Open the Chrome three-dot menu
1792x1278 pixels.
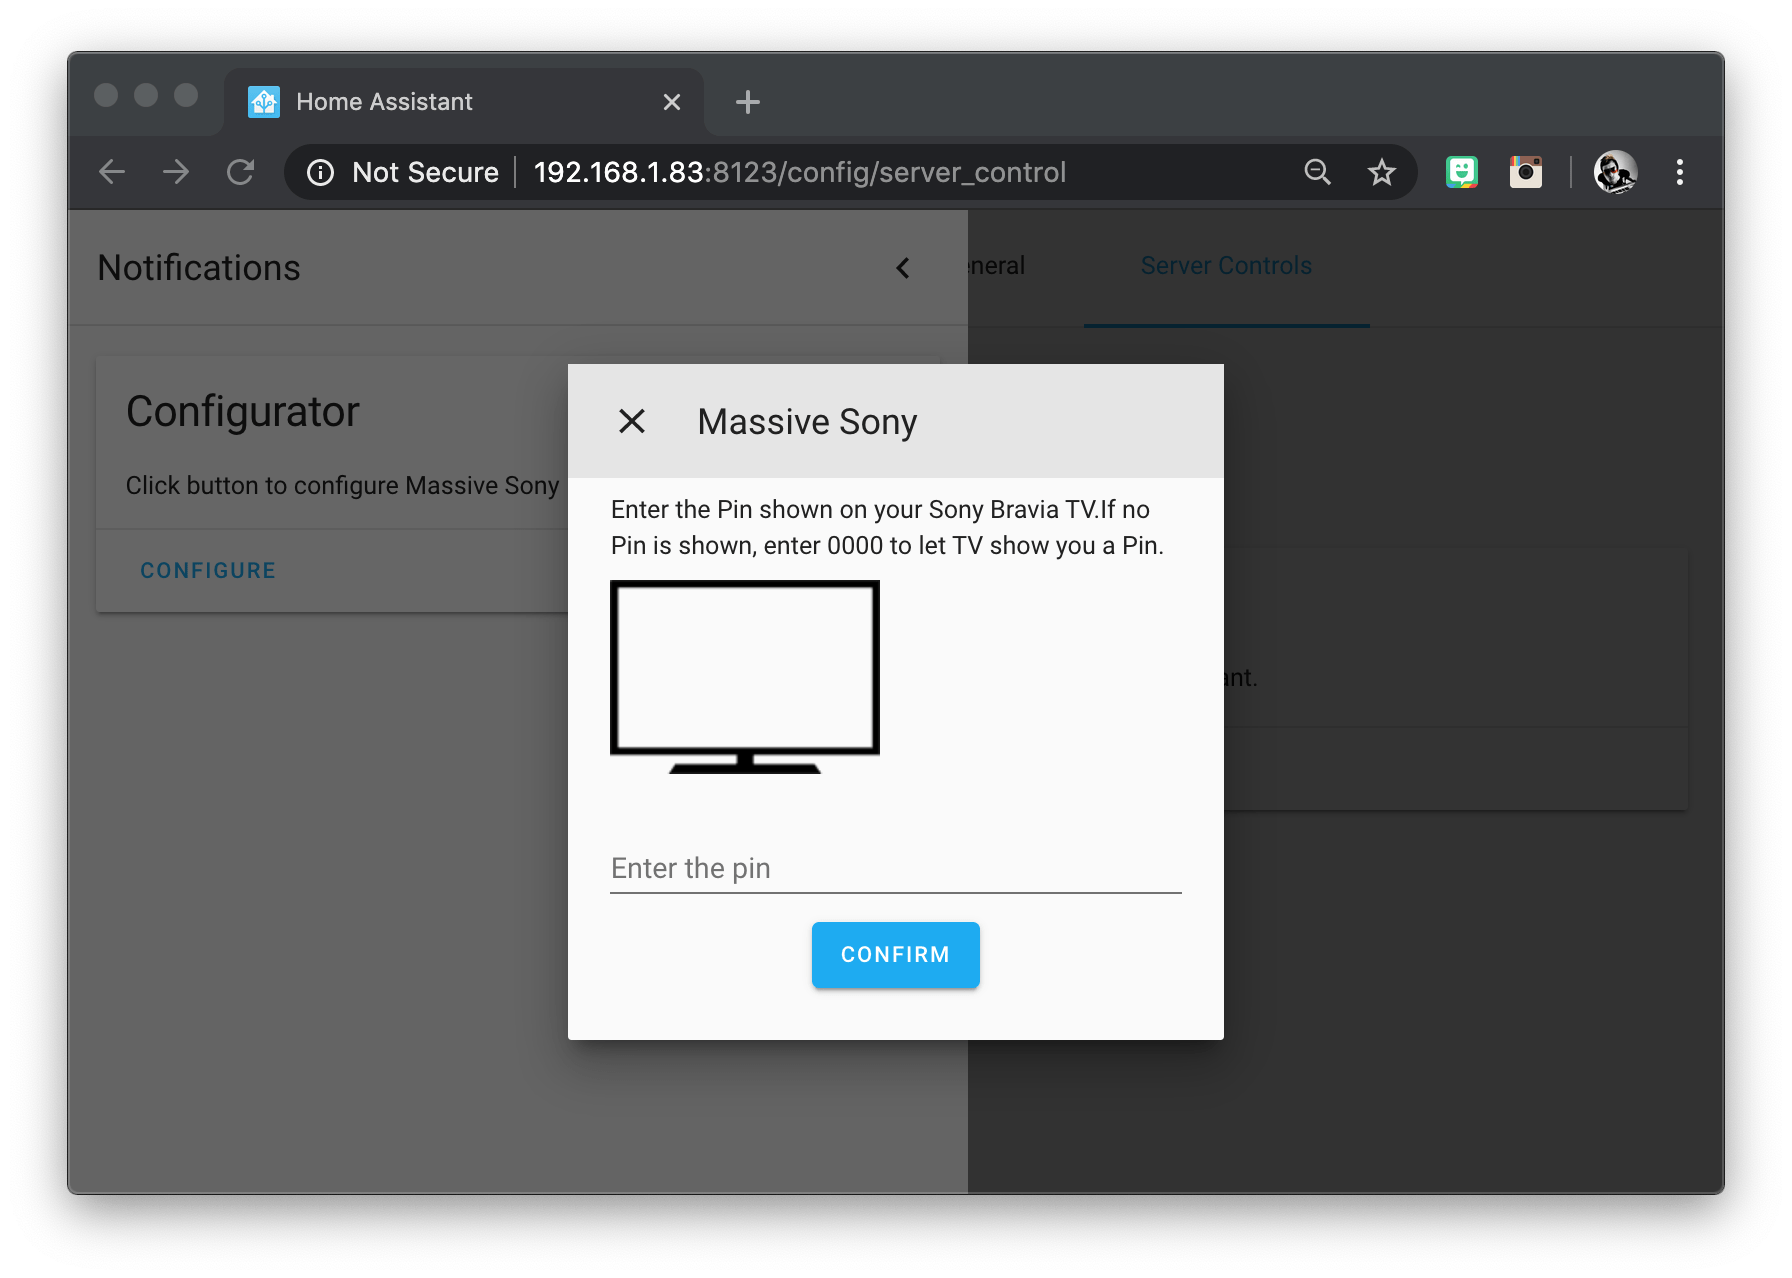coord(1680,172)
